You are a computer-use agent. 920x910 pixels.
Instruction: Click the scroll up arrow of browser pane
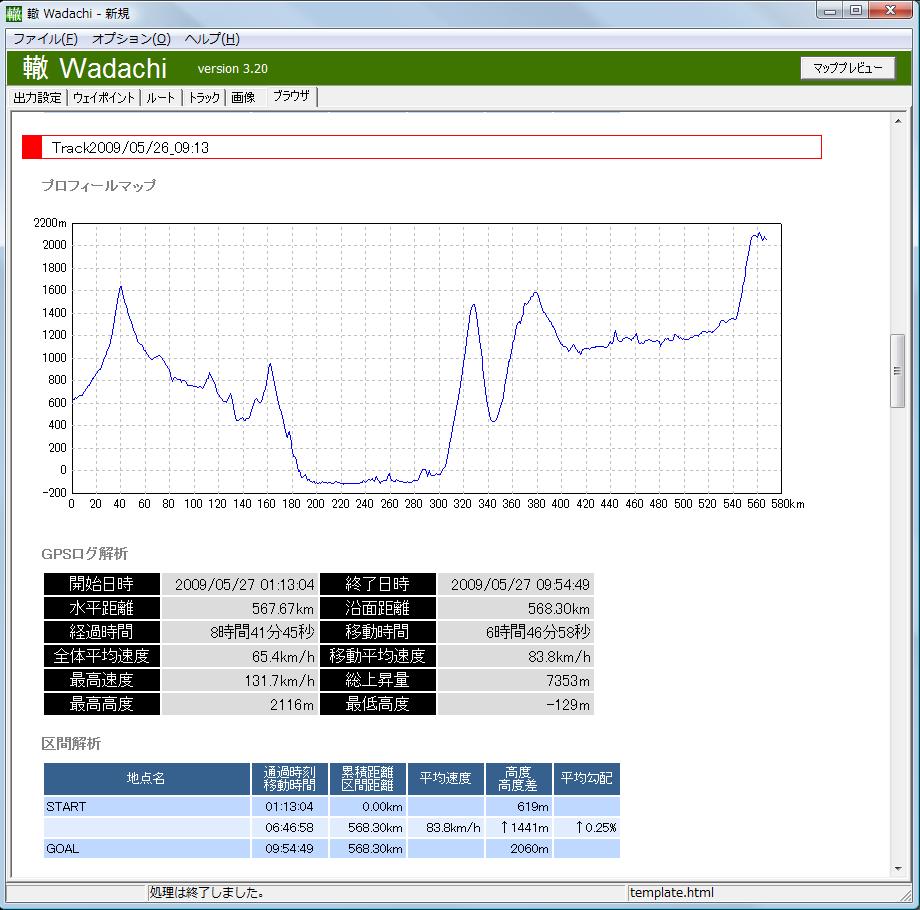[898, 120]
